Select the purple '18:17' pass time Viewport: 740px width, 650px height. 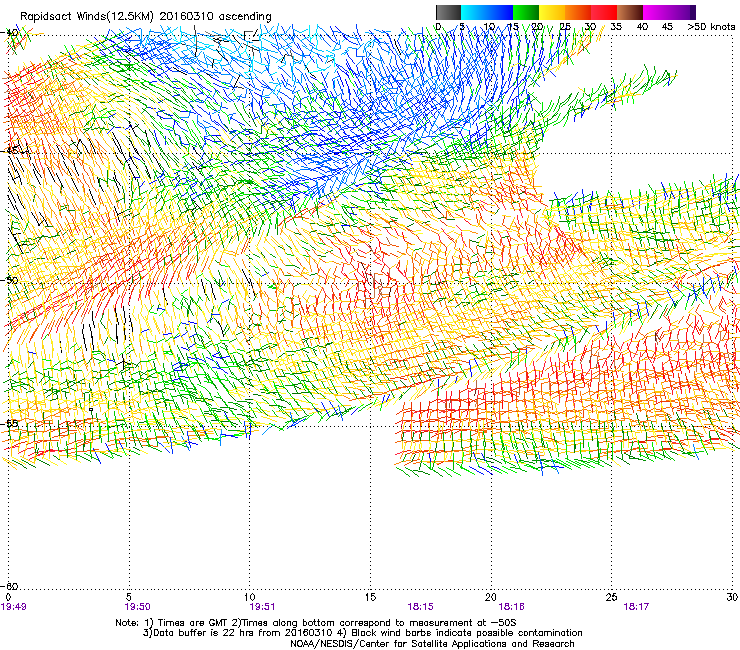click(x=636, y=607)
